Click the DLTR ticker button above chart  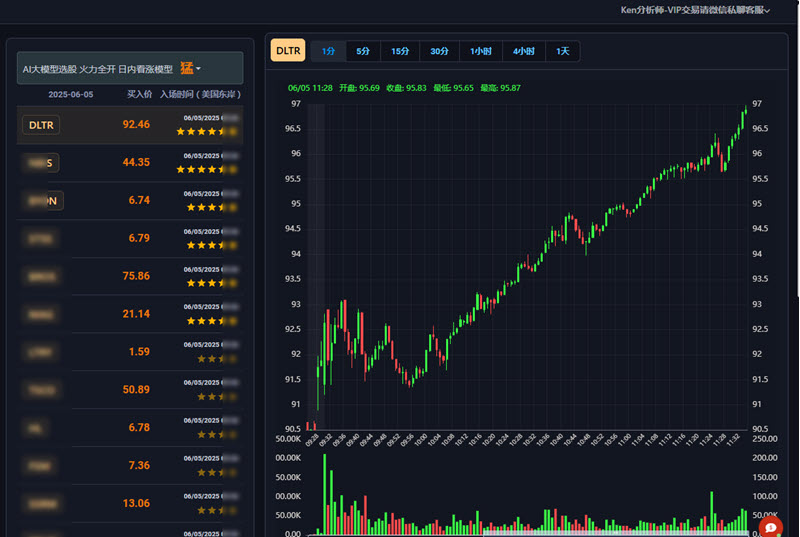coord(288,50)
